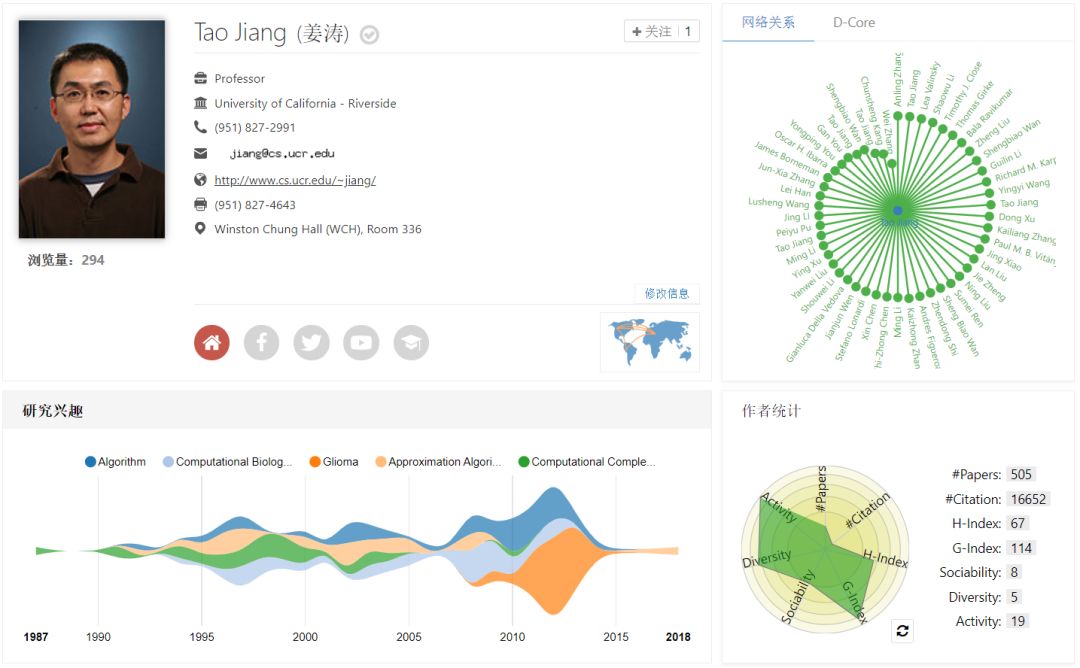The height and width of the screenshot is (668, 1080).
Task: Switch to the D-Core tab
Action: click(854, 22)
